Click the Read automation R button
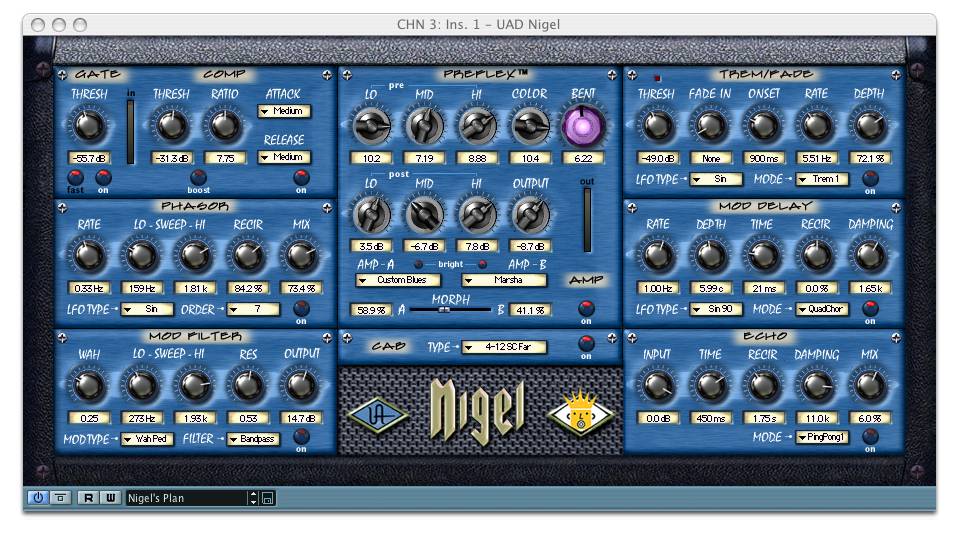 pos(88,498)
